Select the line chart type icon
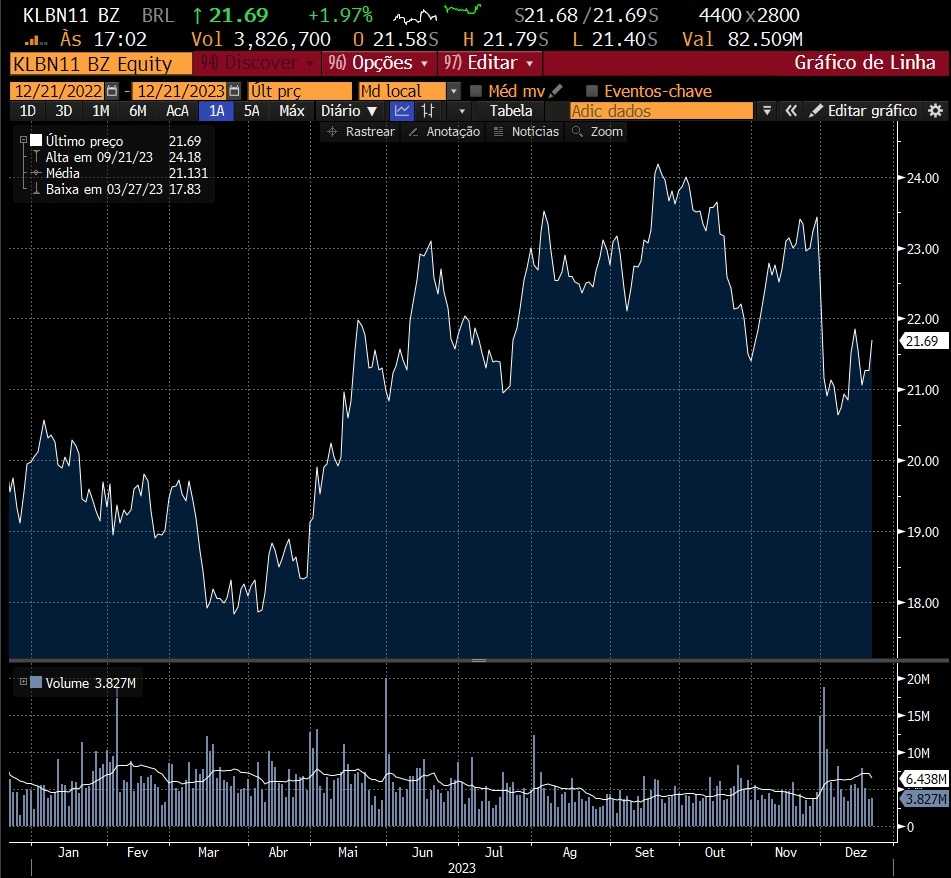 402,111
